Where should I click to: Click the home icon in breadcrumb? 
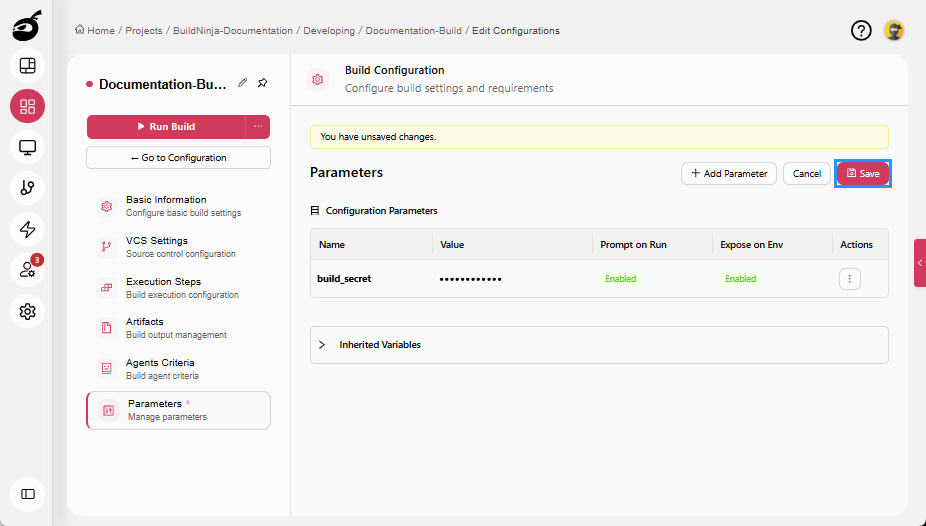tap(79, 30)
